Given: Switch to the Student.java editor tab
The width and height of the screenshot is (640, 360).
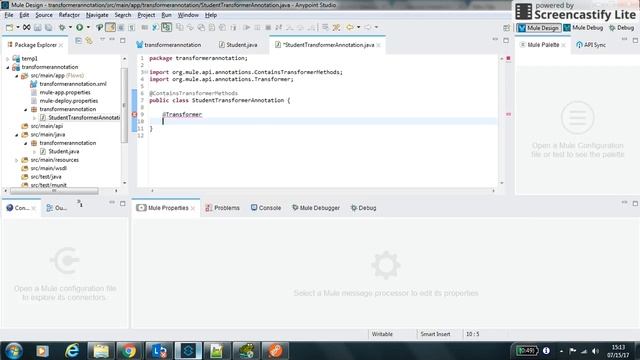Looking at the screenshot, I should (x=238, y=45).
